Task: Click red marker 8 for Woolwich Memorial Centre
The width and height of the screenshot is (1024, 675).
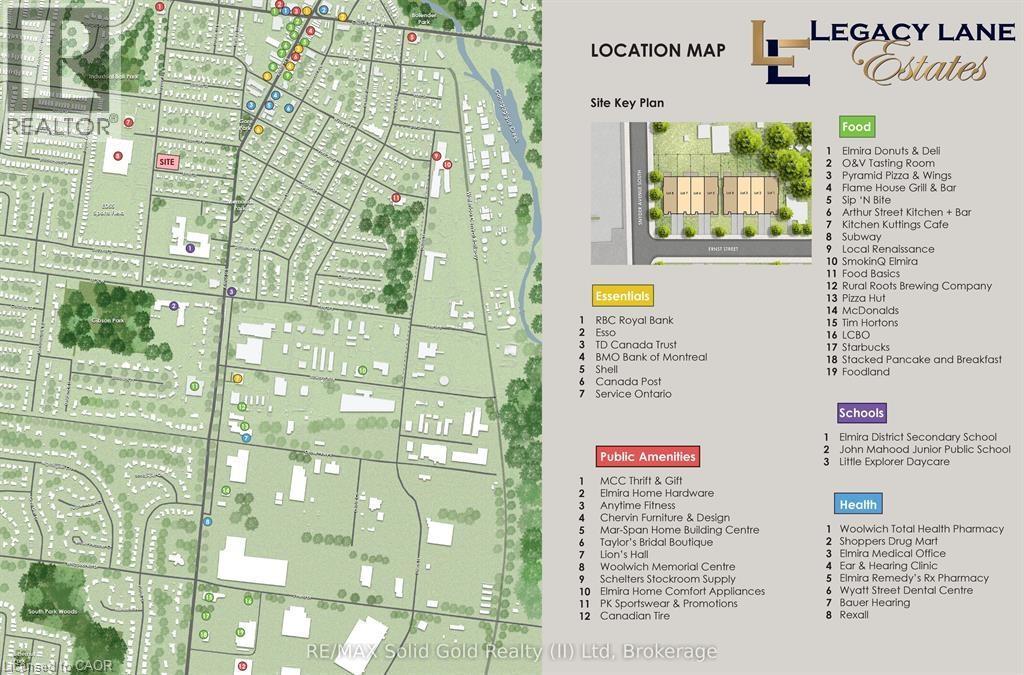Action: [118, 155]
